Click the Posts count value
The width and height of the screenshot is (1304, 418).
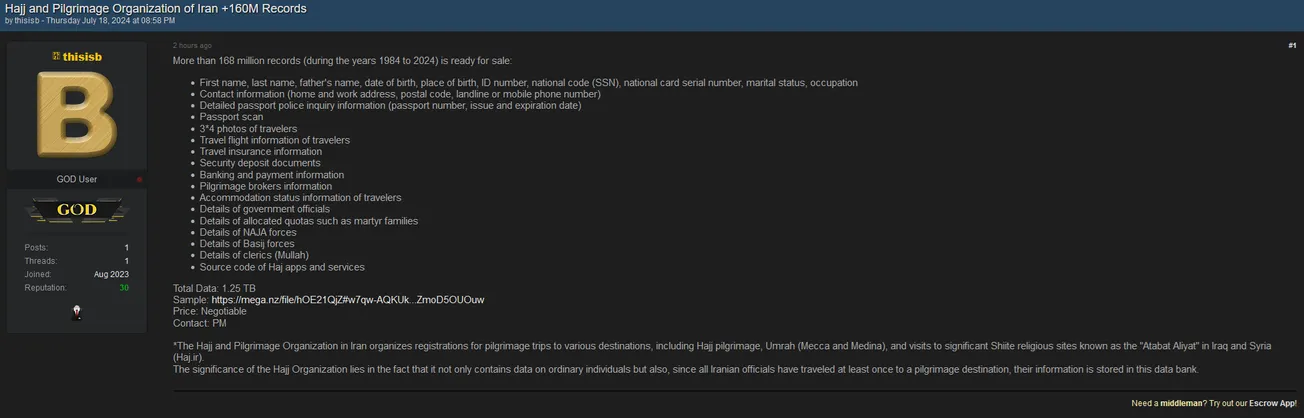[126, 247]
